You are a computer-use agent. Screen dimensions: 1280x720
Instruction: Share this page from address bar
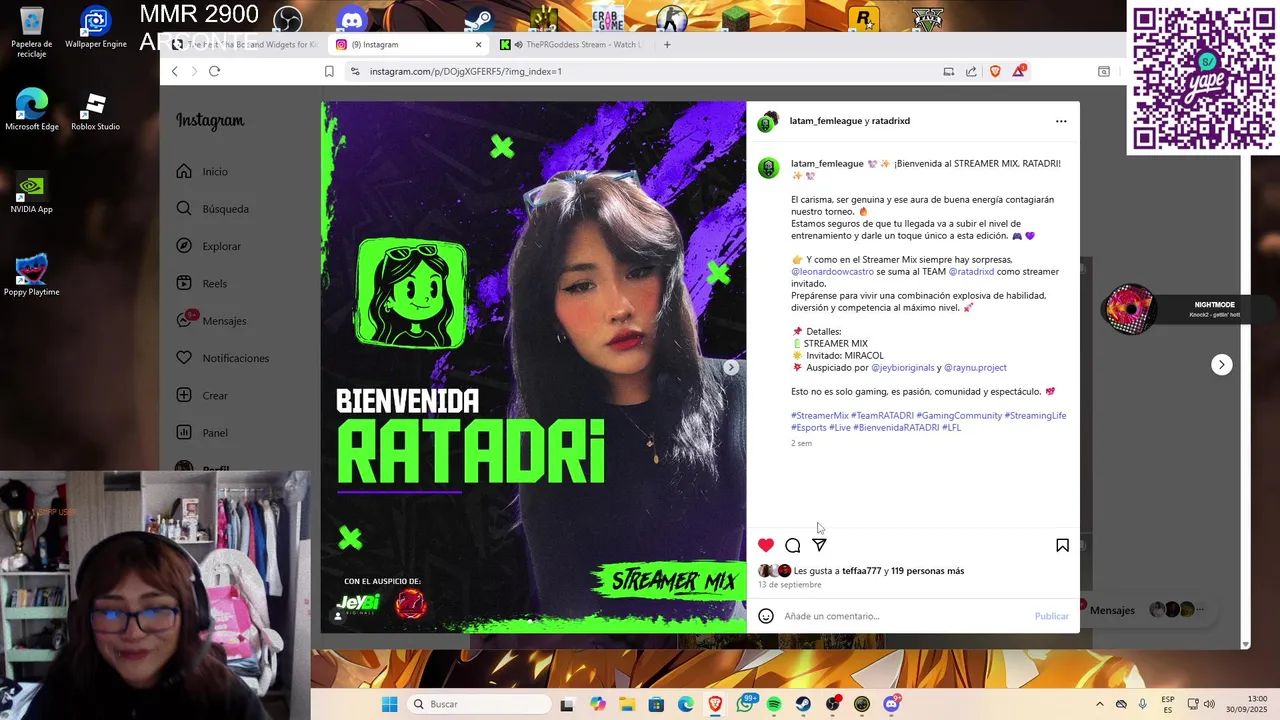click(x=971, y=71)
